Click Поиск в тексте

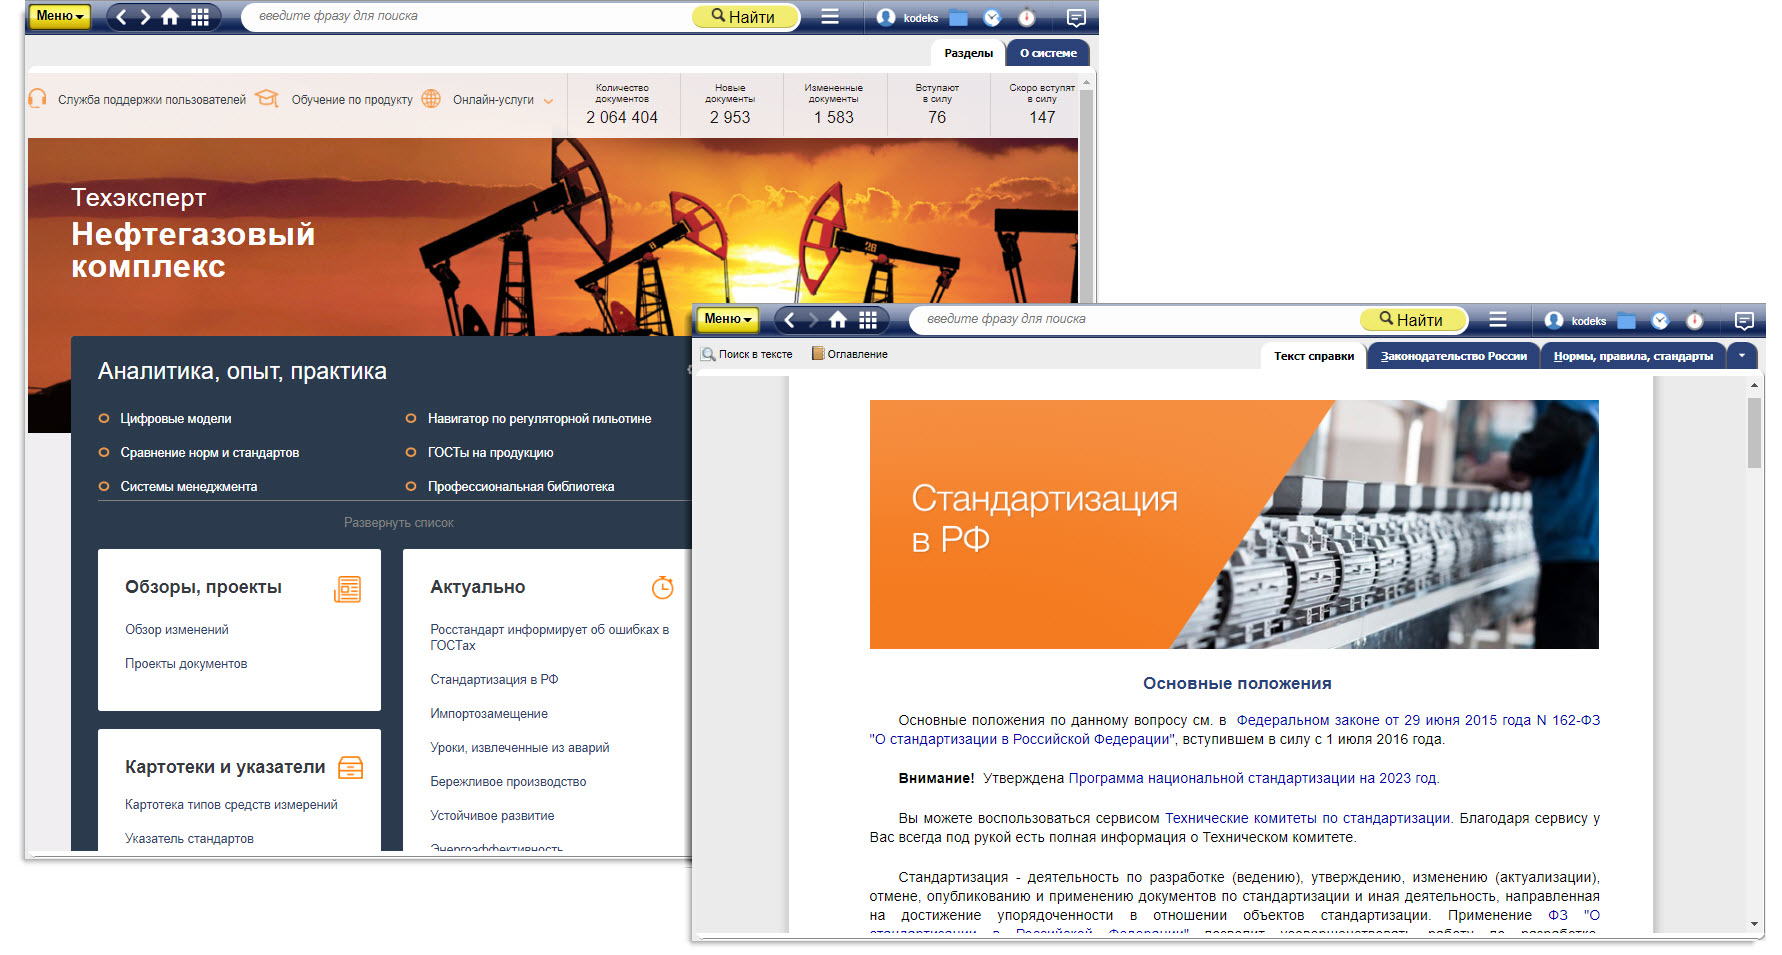[747, 354]
